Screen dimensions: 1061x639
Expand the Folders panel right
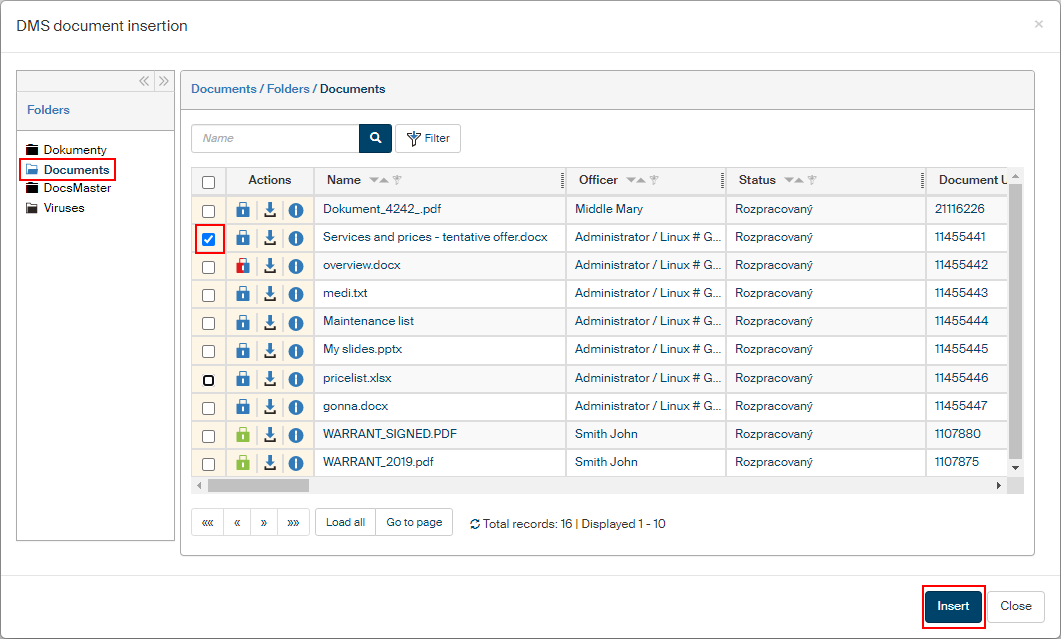click(x=164, y=81)
